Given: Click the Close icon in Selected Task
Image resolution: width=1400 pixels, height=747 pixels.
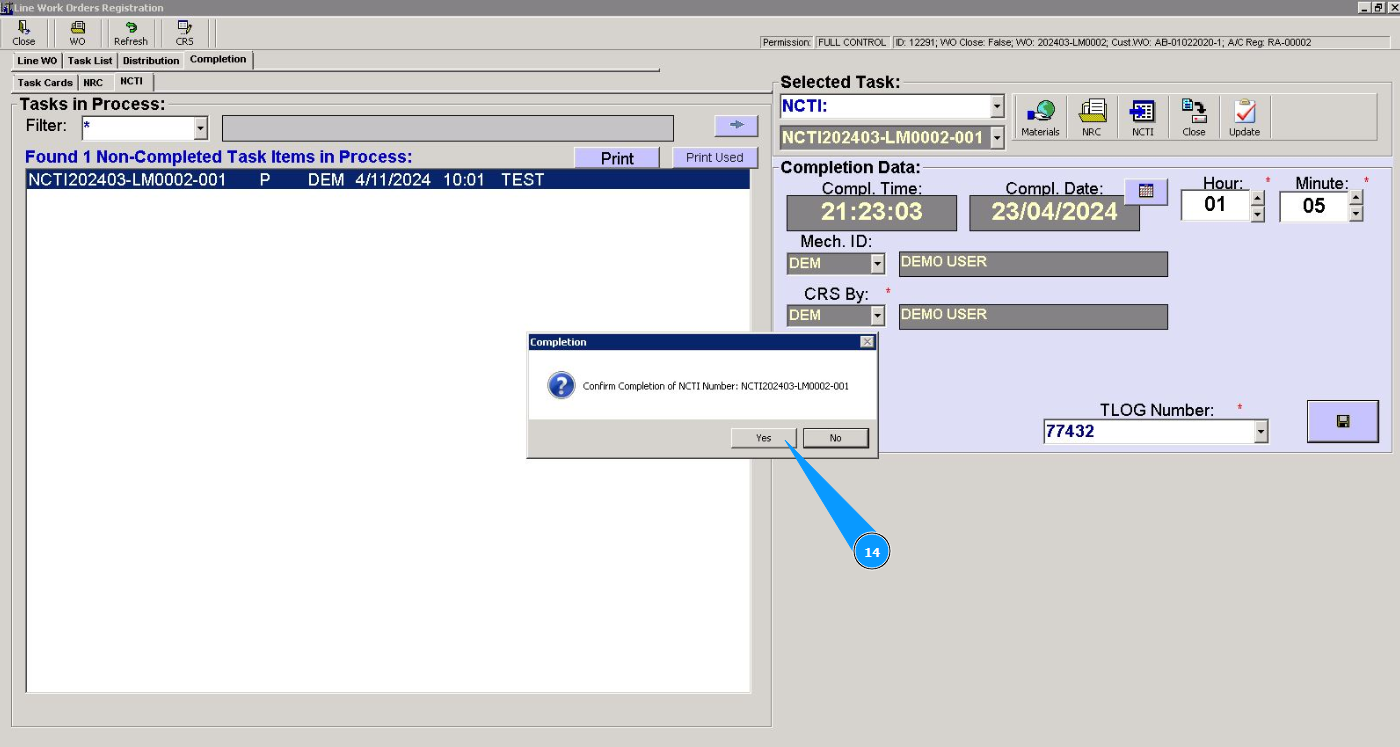Looking at the screenshot, I should [1194, 118].
